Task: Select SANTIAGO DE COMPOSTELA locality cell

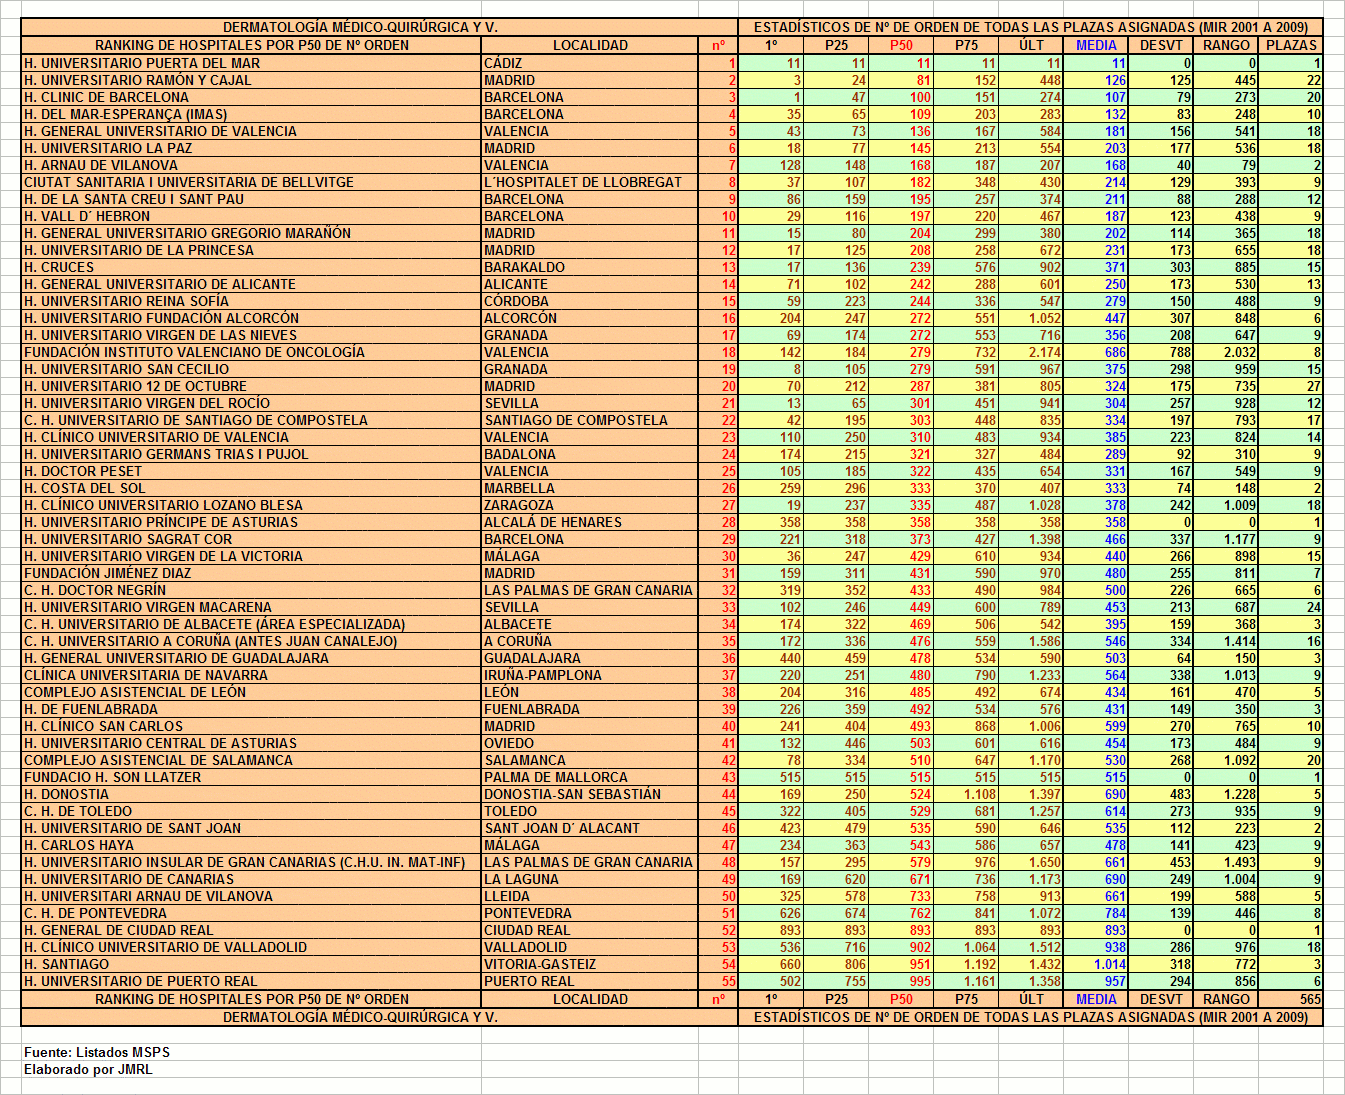Action: click(590, 420)
